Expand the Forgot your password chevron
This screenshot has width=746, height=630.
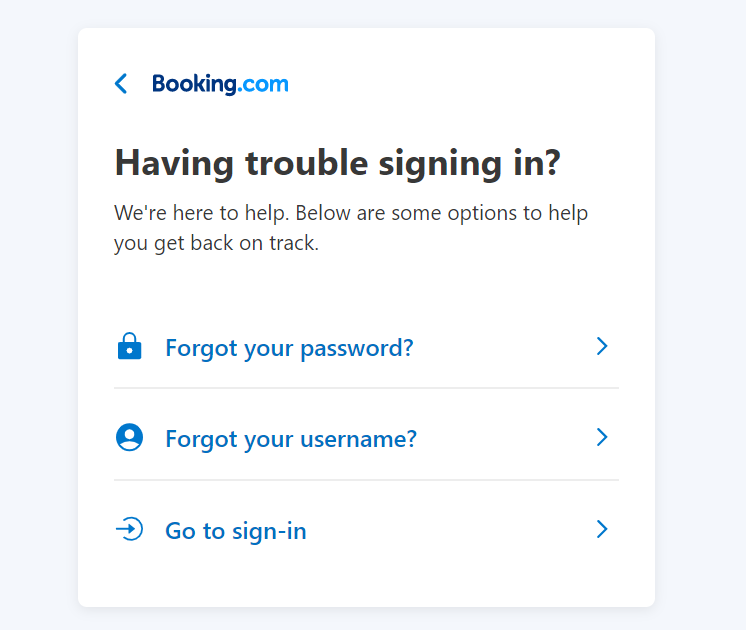[x=602, y=347]
